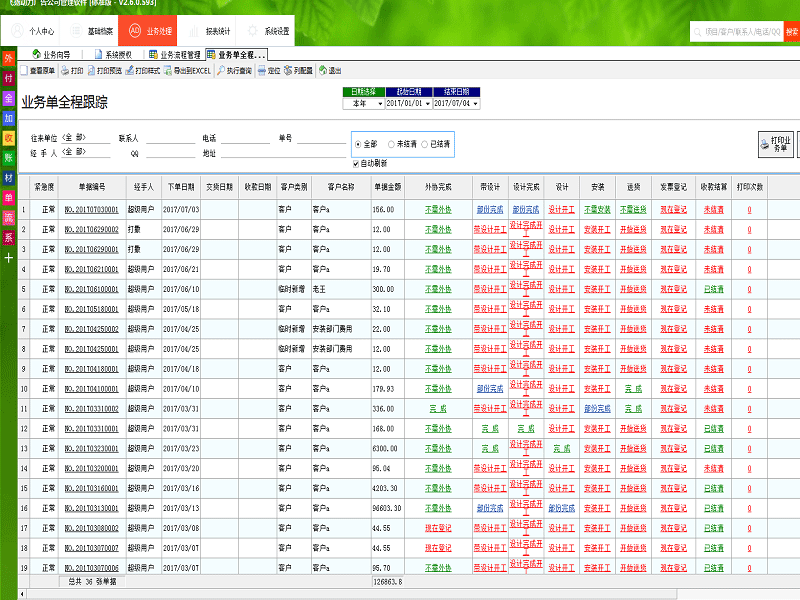
Task: Expand the end date 2017/07/04 dropdown
Action: (476, 103)
